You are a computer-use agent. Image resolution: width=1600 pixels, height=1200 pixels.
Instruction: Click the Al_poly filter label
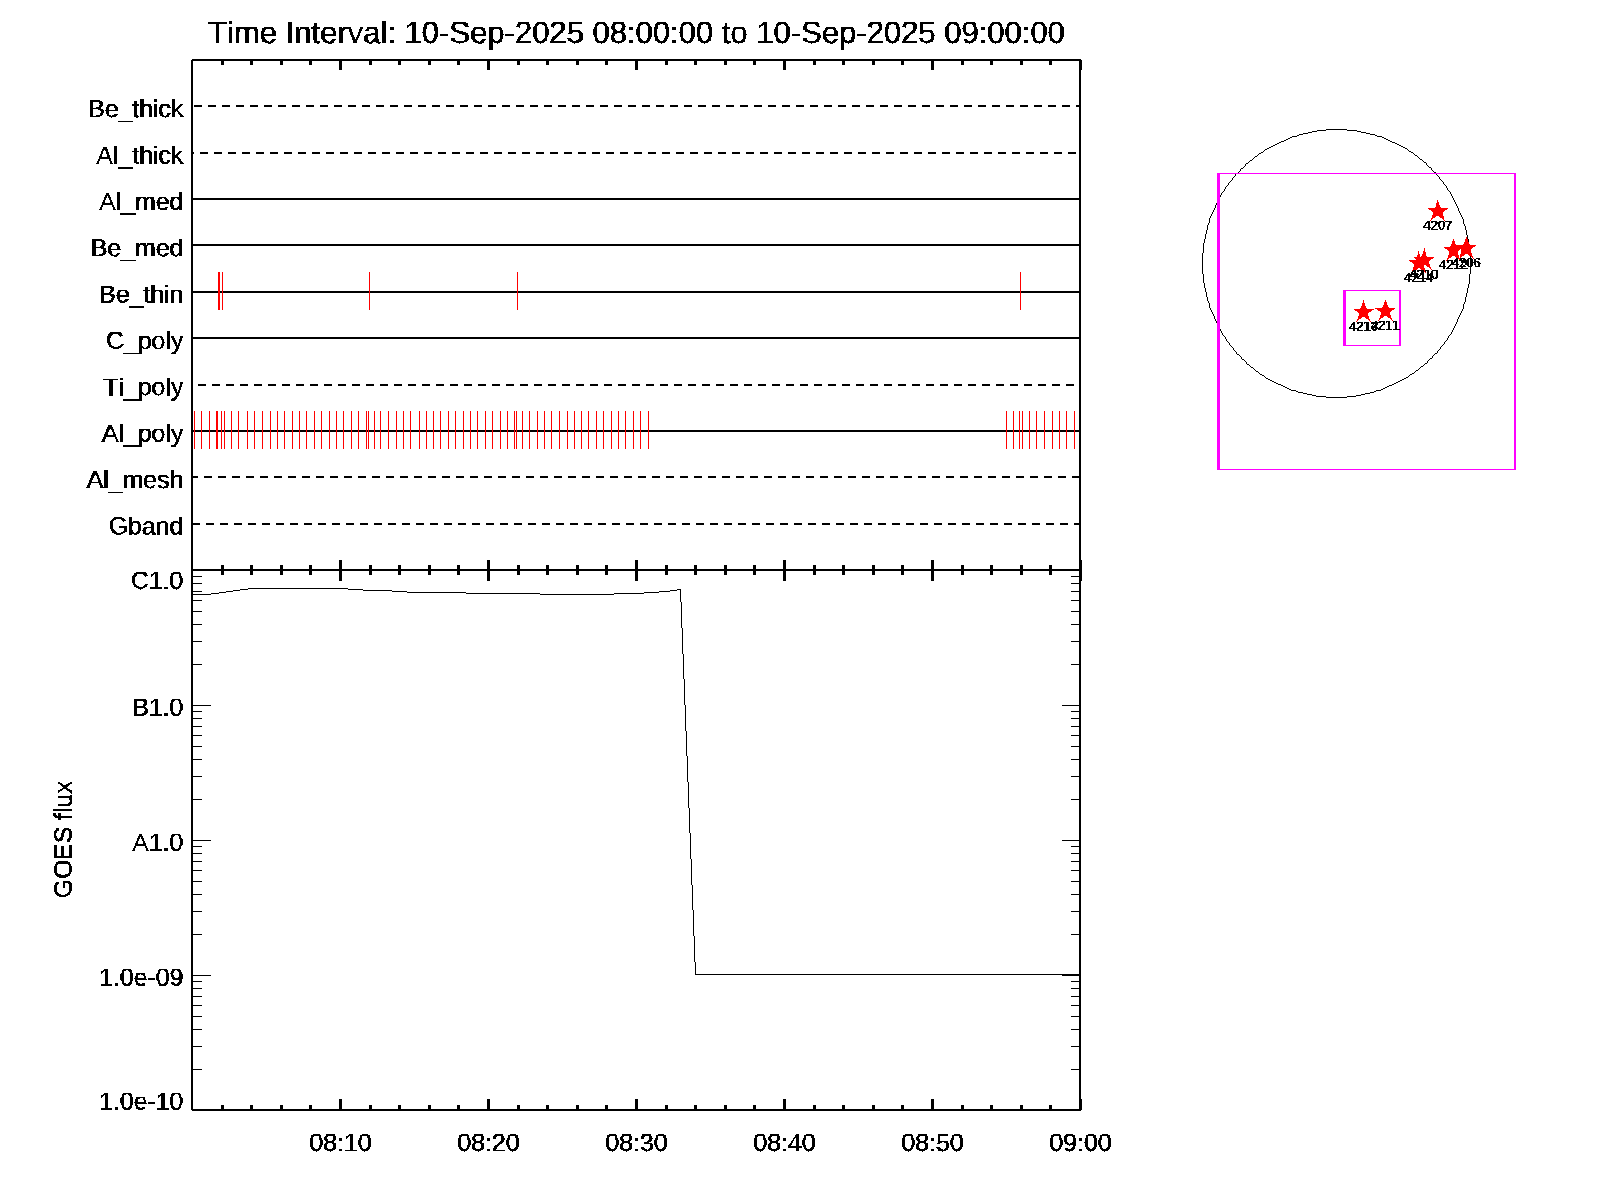(142, 434)
